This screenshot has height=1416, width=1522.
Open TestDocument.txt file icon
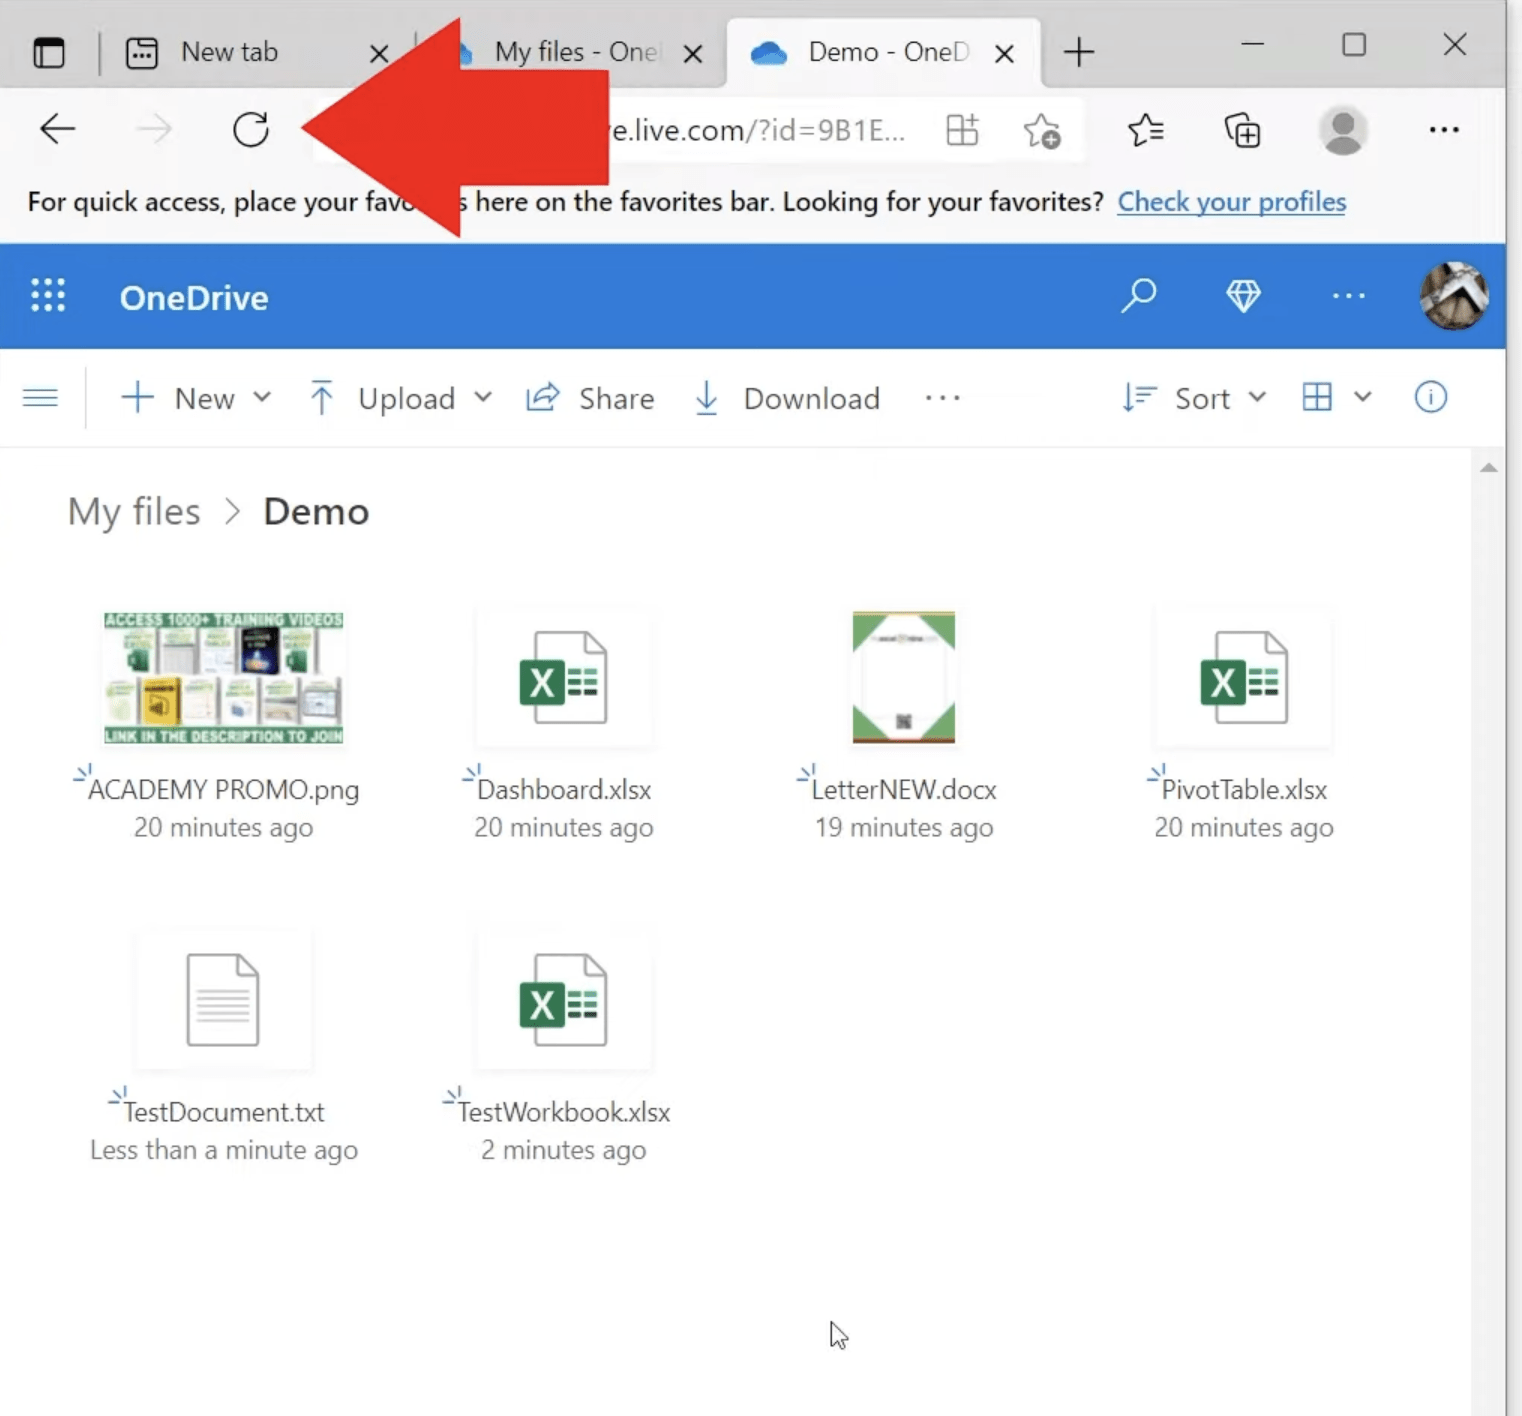[222, 1000]
